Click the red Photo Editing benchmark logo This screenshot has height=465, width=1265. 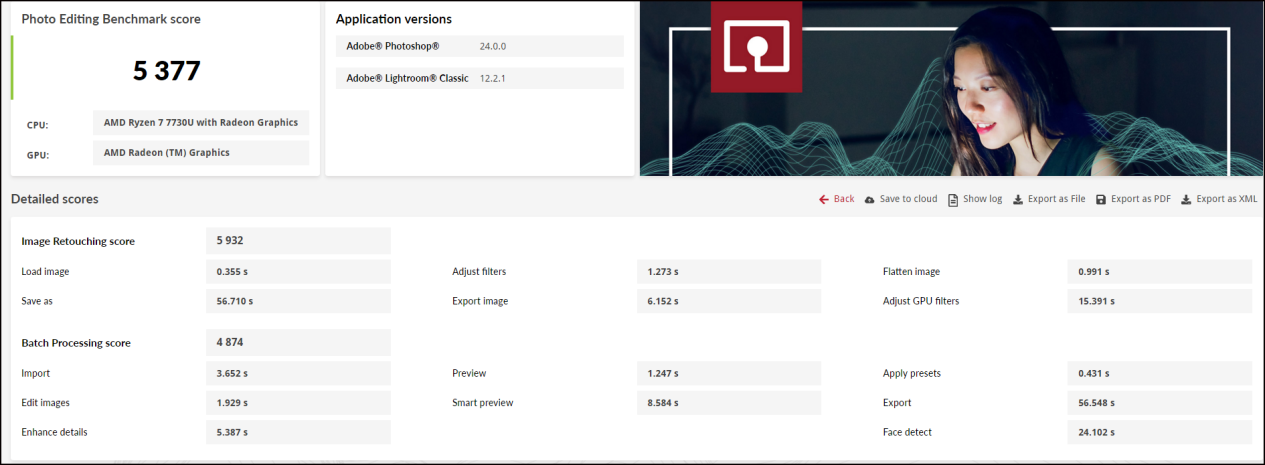coord(756,47)
